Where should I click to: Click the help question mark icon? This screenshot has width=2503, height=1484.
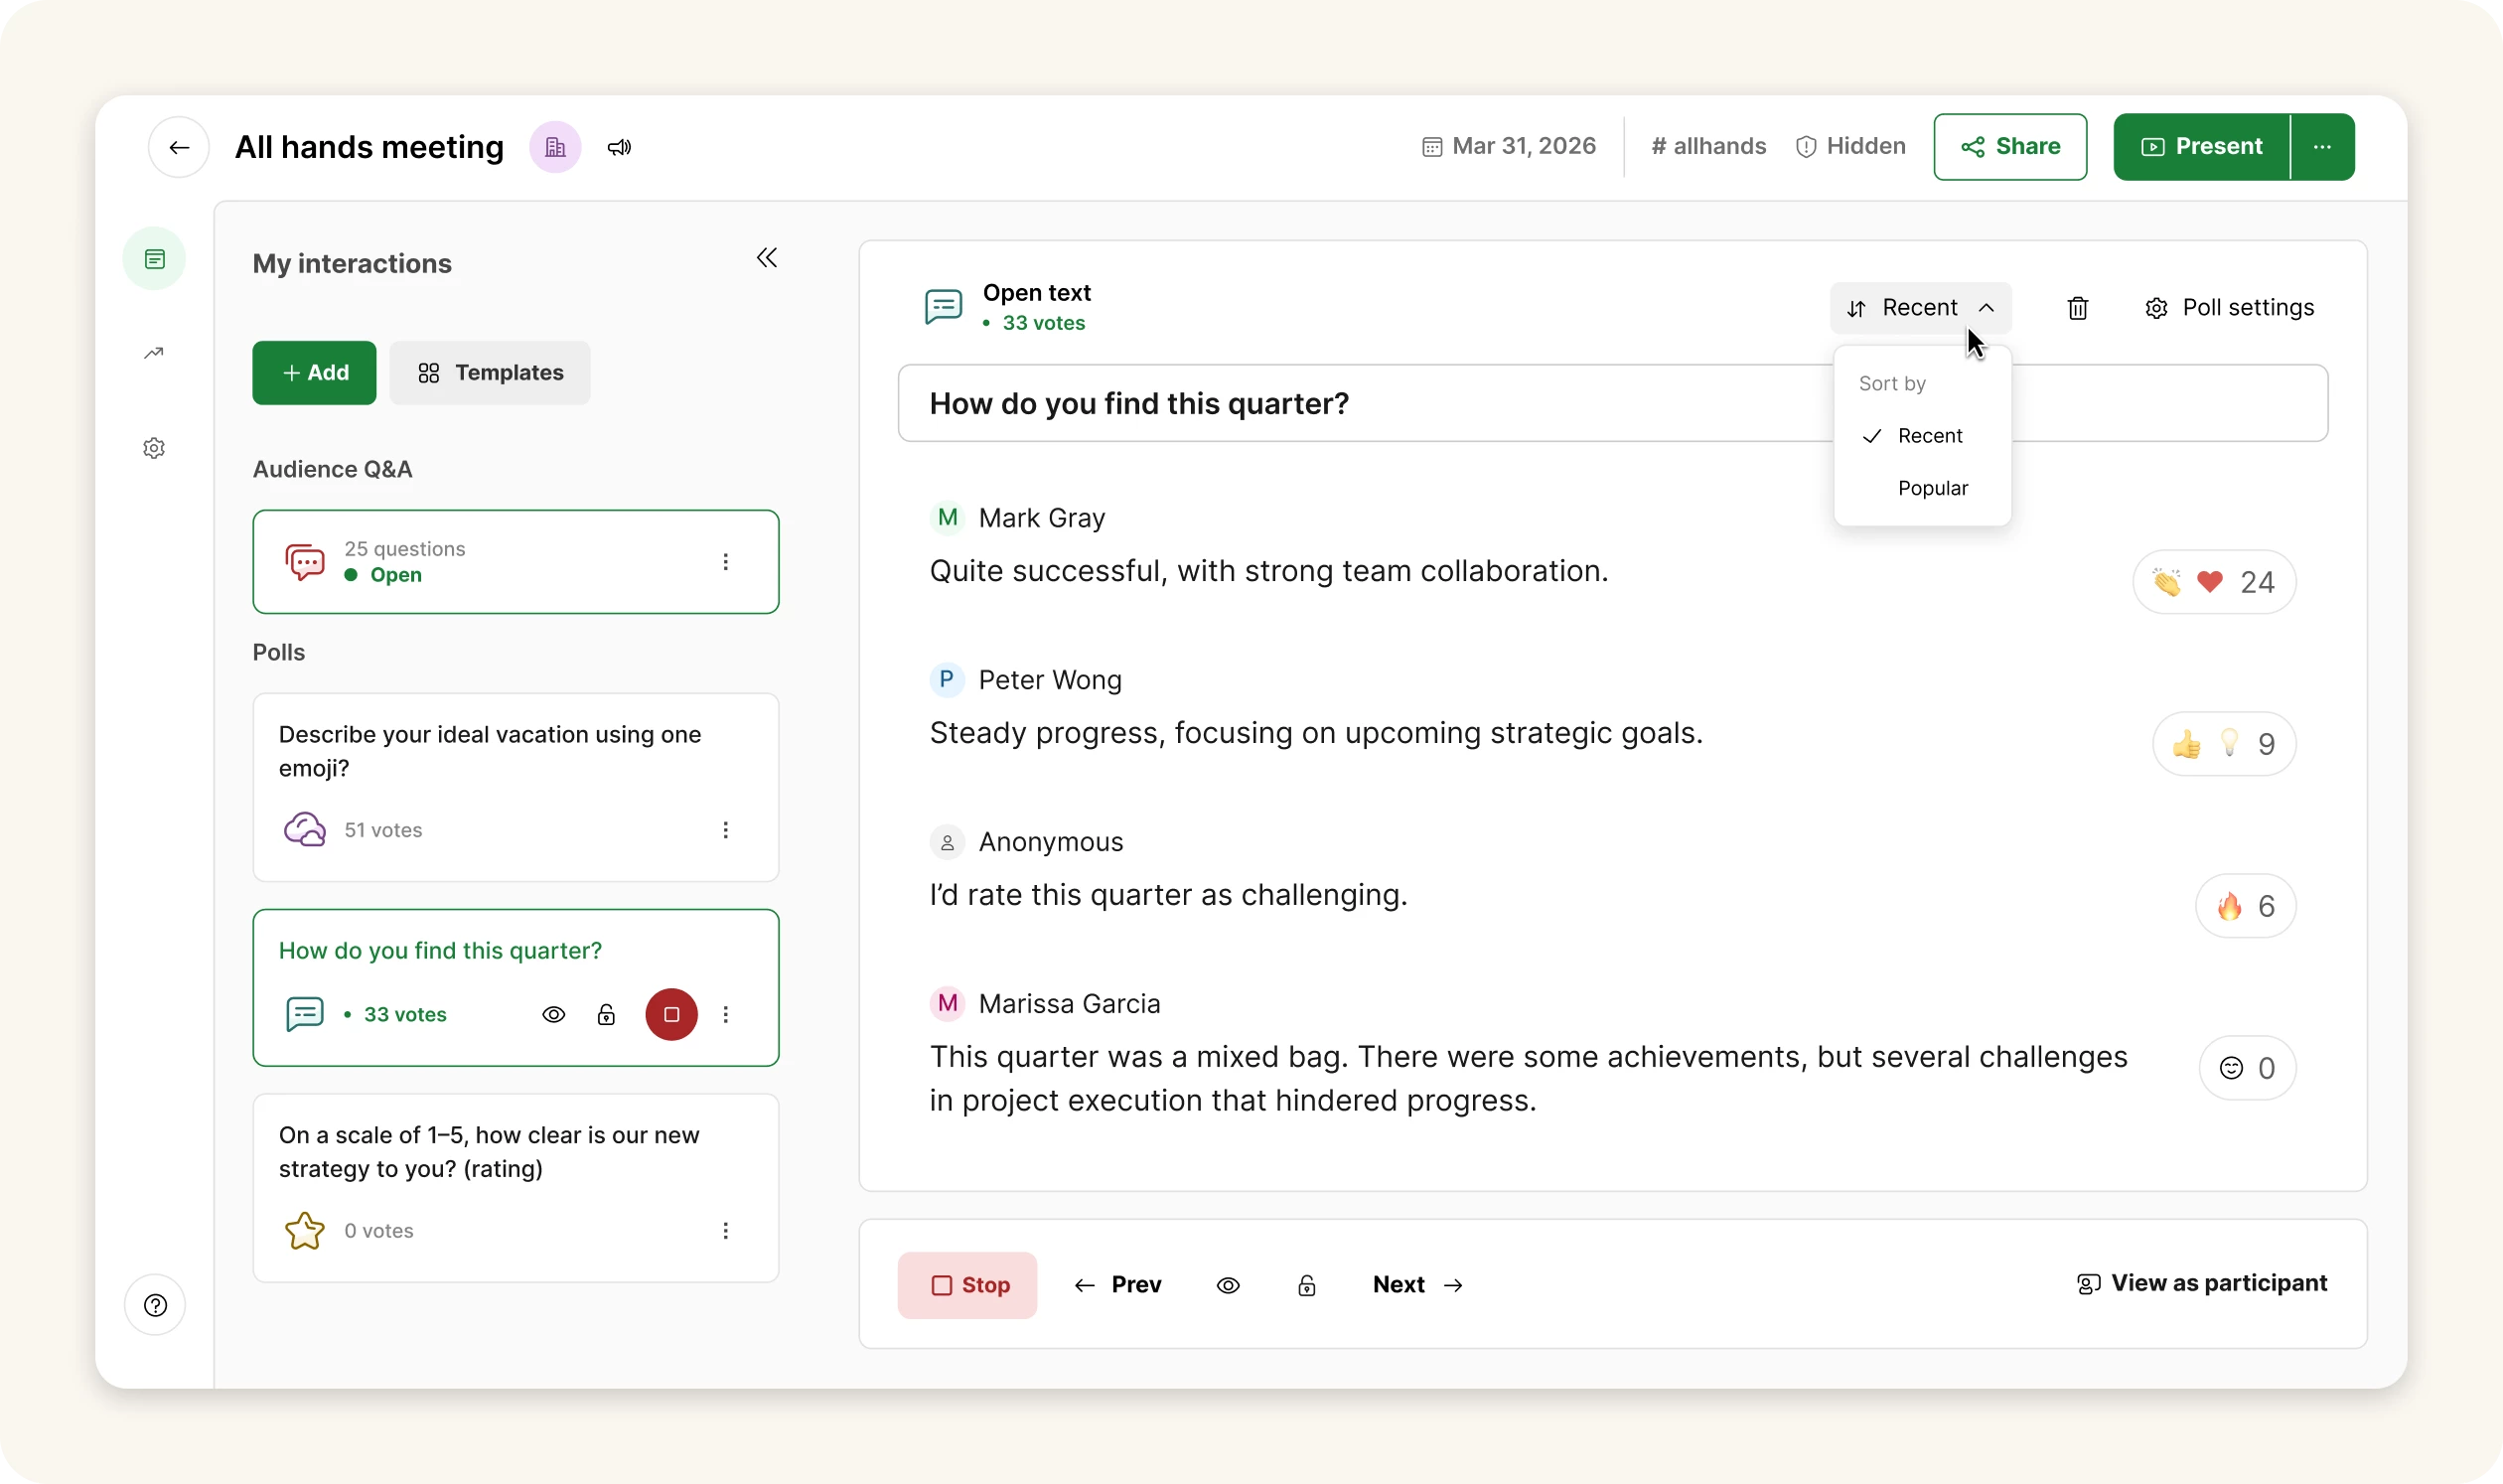click(155, 1305)
